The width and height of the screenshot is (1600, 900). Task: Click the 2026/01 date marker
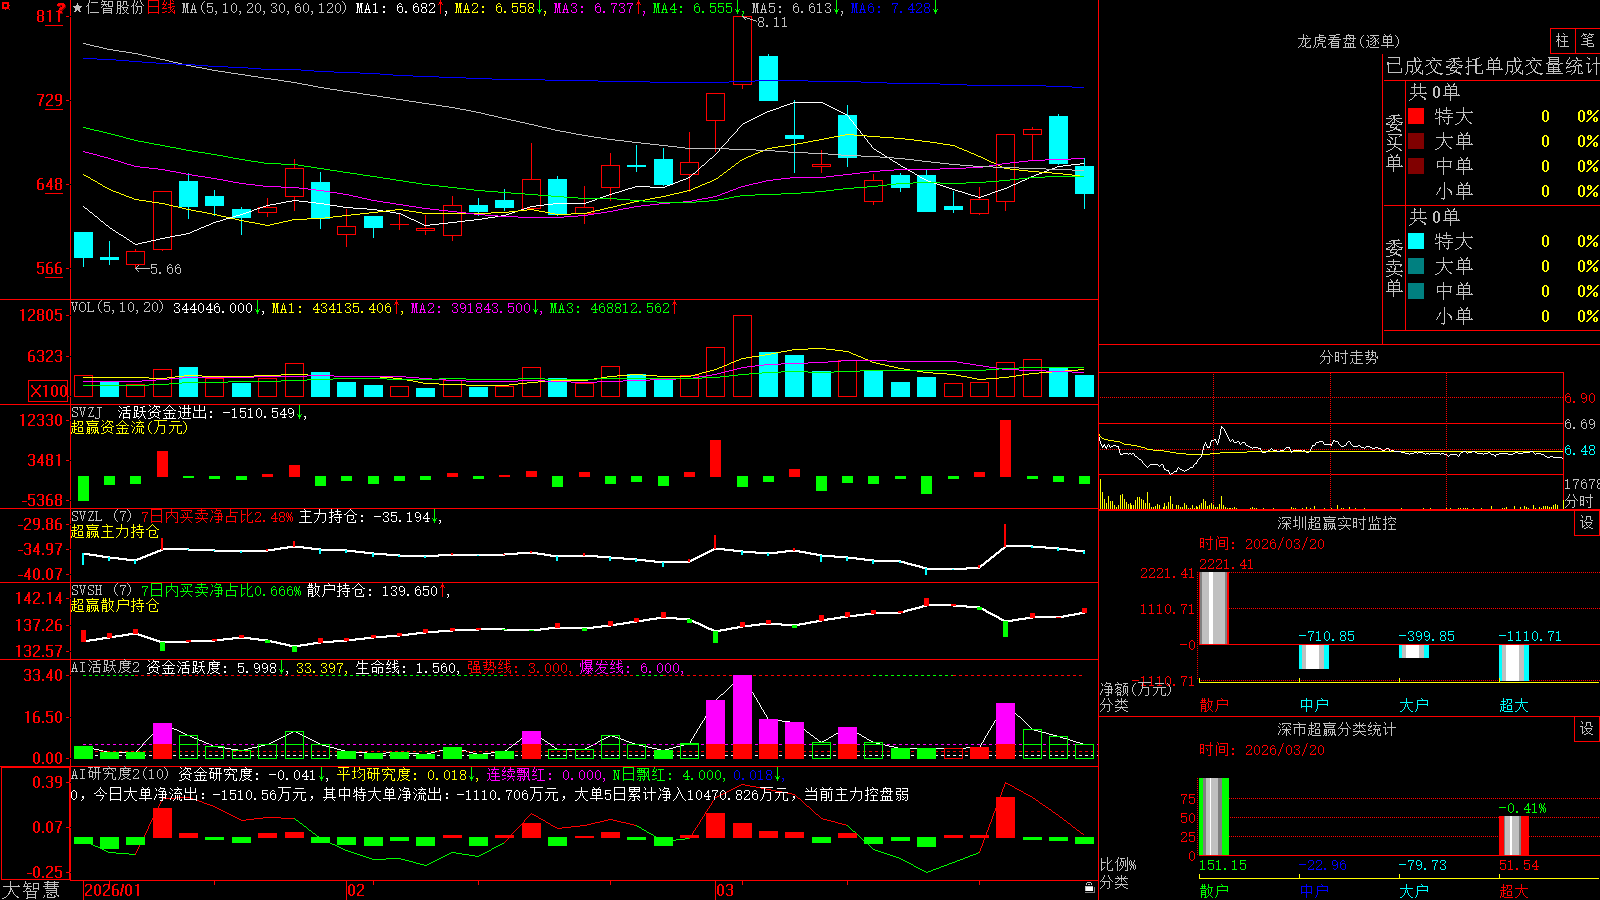(112, 890)
